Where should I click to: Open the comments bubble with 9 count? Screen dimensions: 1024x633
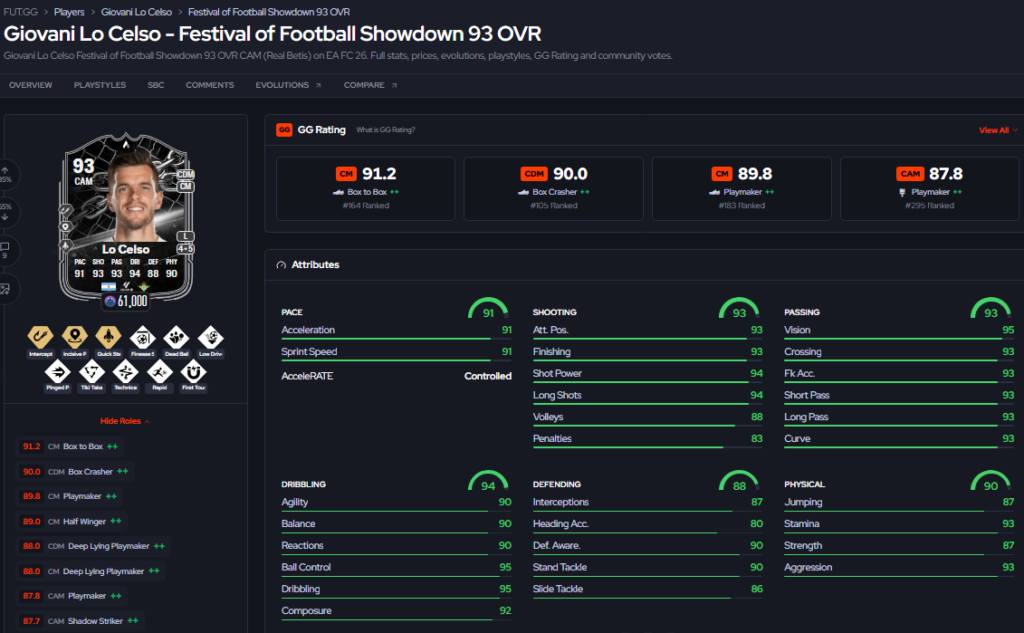(x=5, y=250)
